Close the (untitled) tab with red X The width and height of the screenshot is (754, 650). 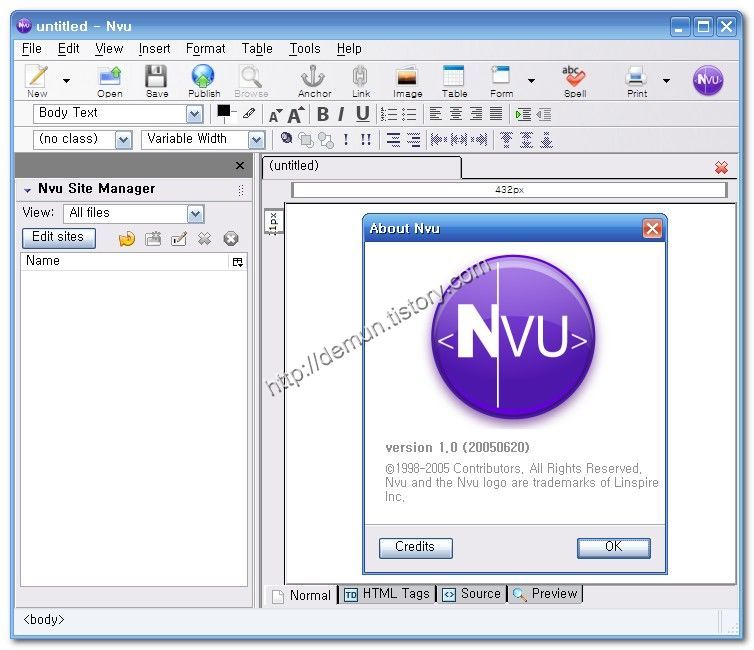coord(721,167)
